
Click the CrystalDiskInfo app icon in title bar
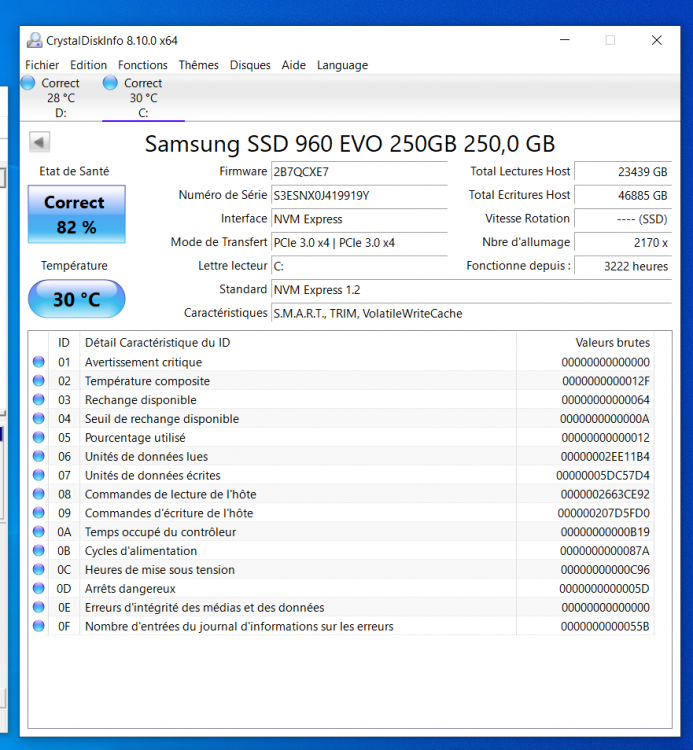tap(35, 41)
